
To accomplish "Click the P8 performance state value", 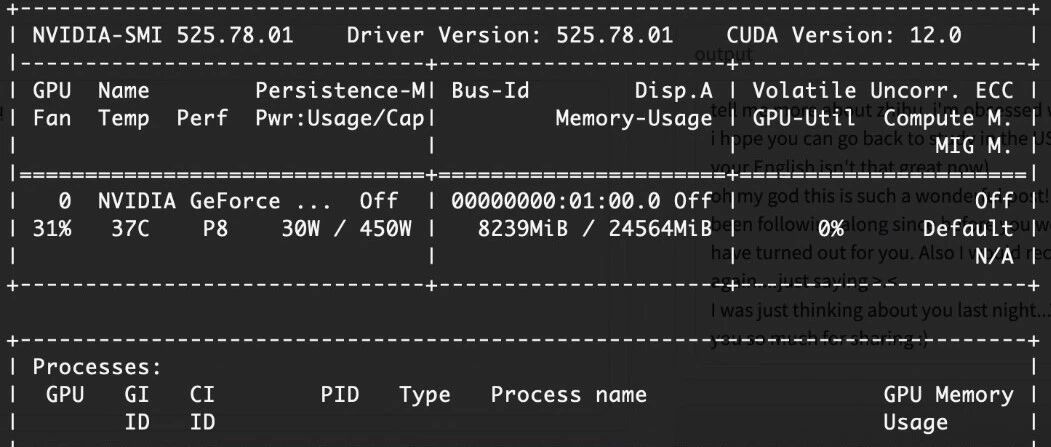I will coord(216,229).
